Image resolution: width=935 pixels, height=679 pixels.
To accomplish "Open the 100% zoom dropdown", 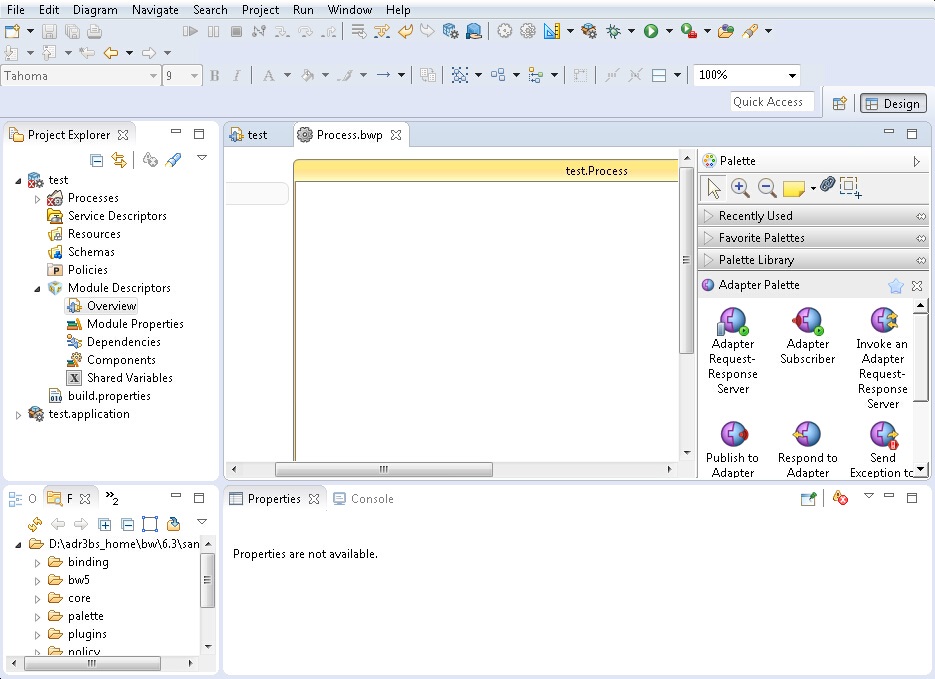I will click(792, 76).
